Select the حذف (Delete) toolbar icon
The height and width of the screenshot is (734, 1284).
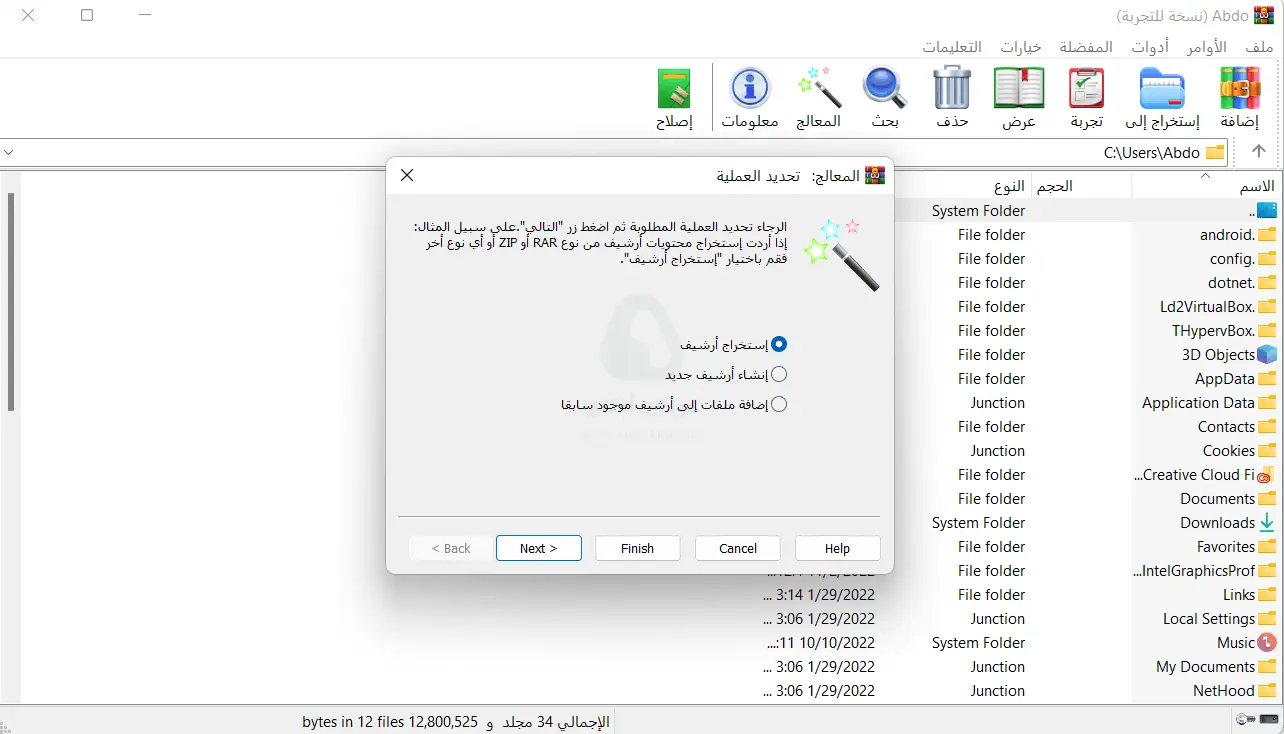[x=951, y=97]
